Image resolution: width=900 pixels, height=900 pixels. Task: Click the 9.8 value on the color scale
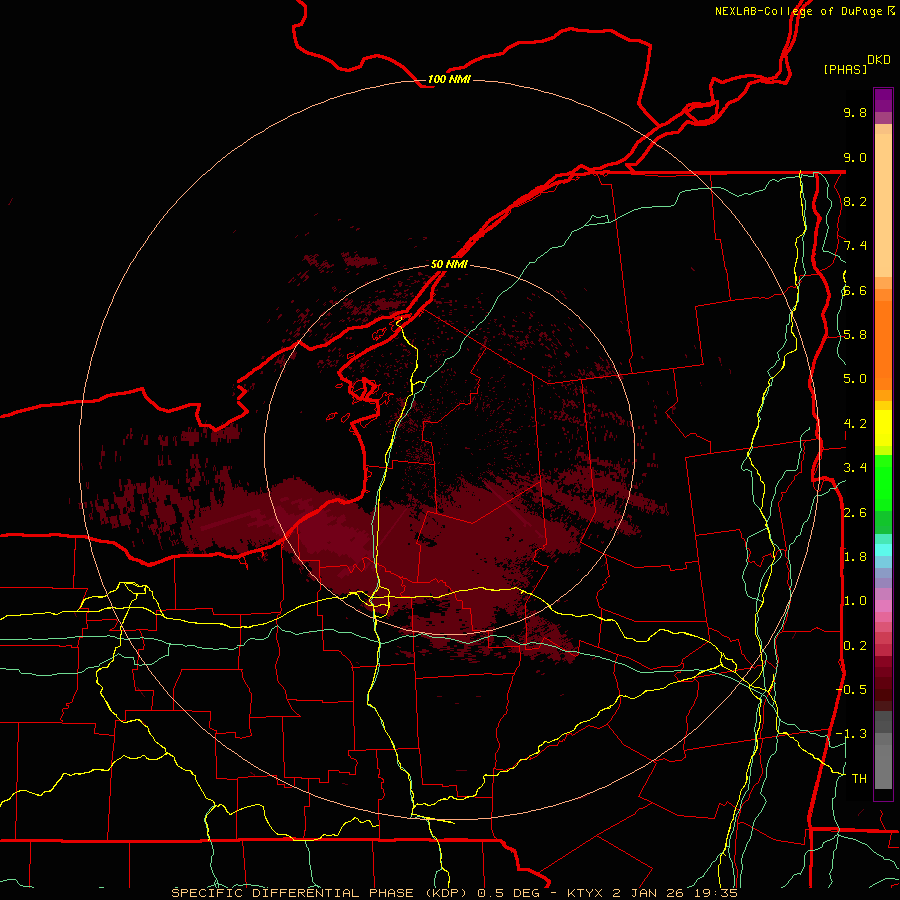855,112
